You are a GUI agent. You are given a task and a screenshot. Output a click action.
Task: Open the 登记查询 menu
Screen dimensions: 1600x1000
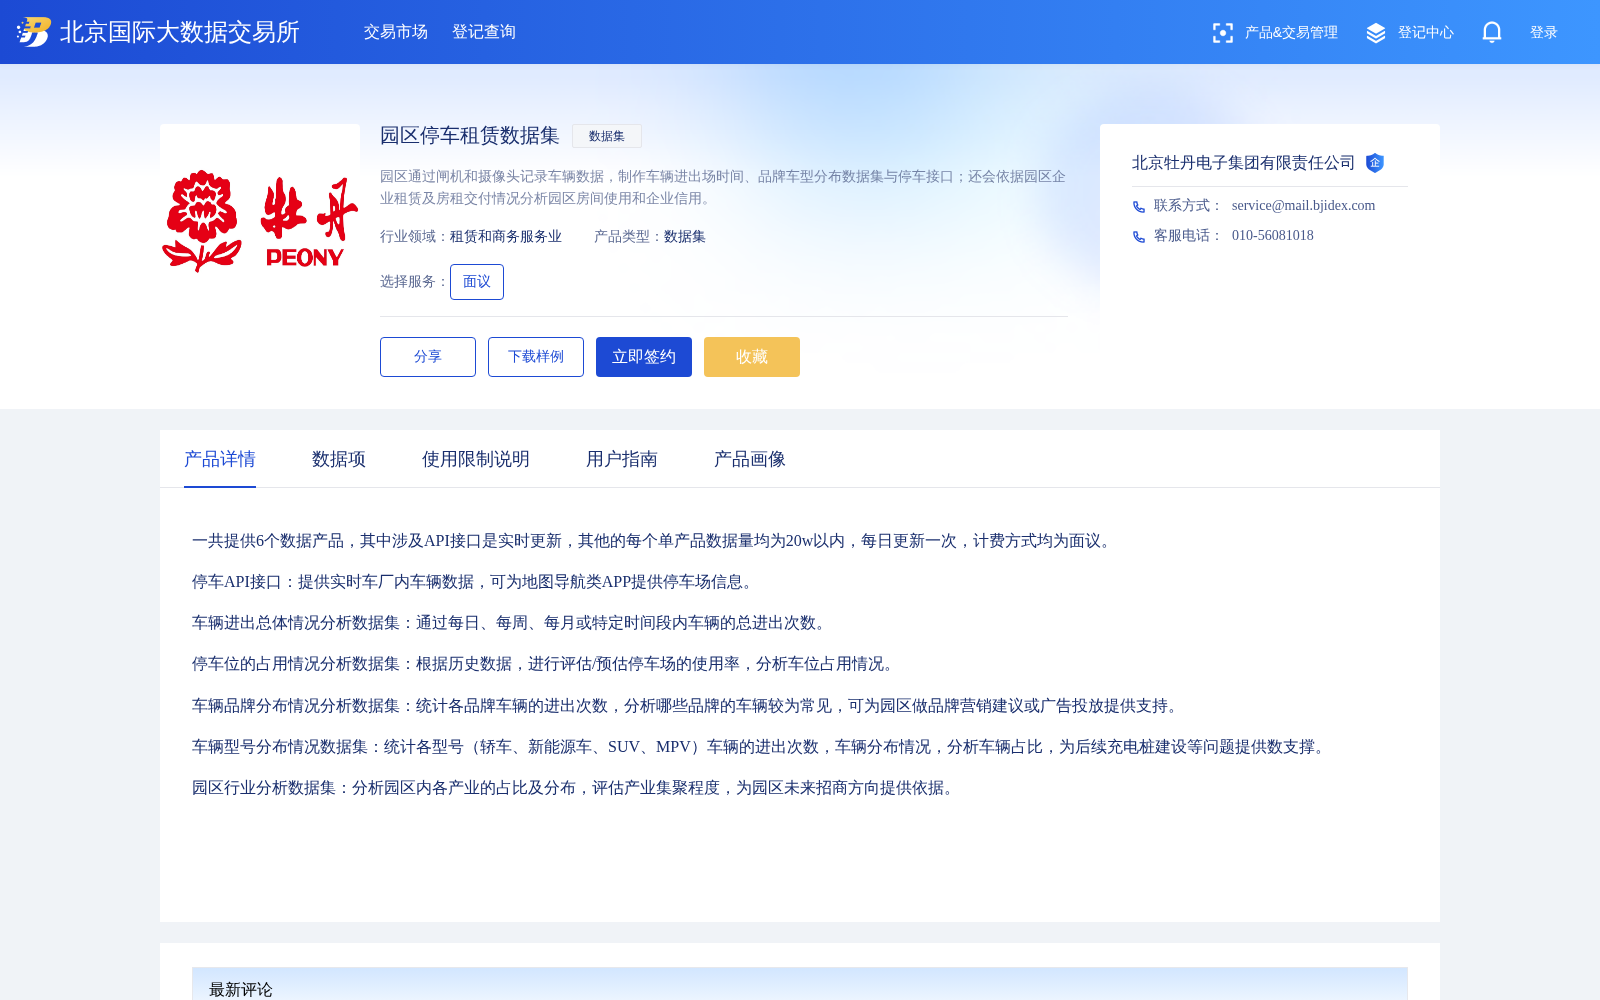coord(484,32)
